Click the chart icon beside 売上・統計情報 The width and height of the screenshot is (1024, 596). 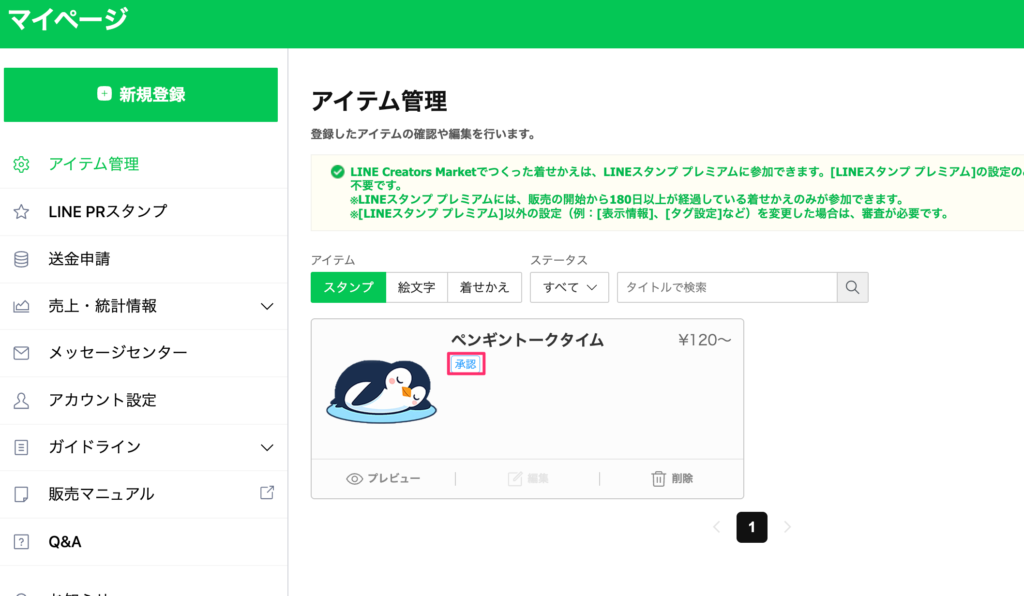click(21, 306)
